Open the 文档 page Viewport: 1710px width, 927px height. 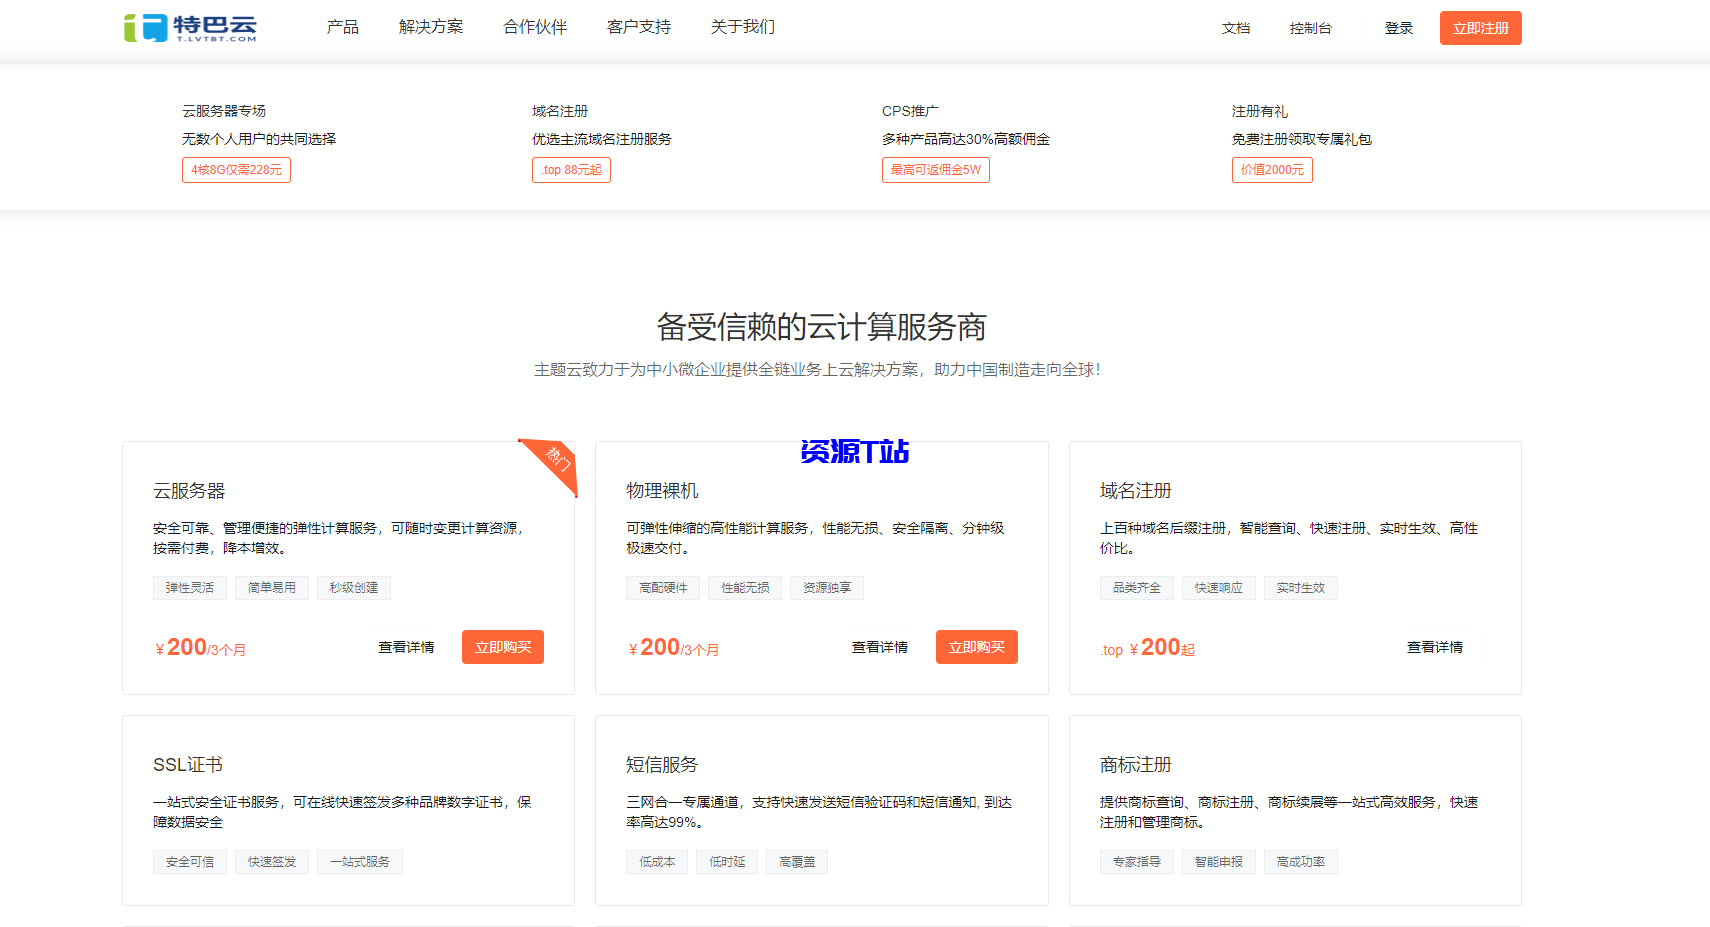(1236, 28)
